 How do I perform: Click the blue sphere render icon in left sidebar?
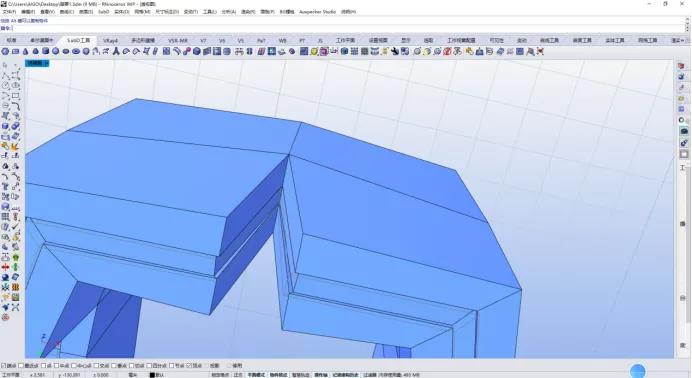point(5,277)
